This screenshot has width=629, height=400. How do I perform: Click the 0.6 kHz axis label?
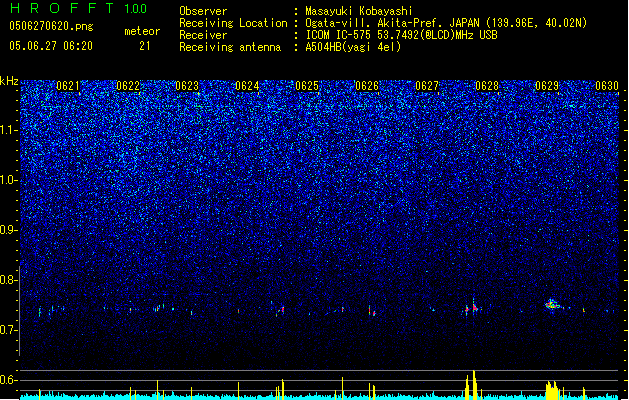9,380
